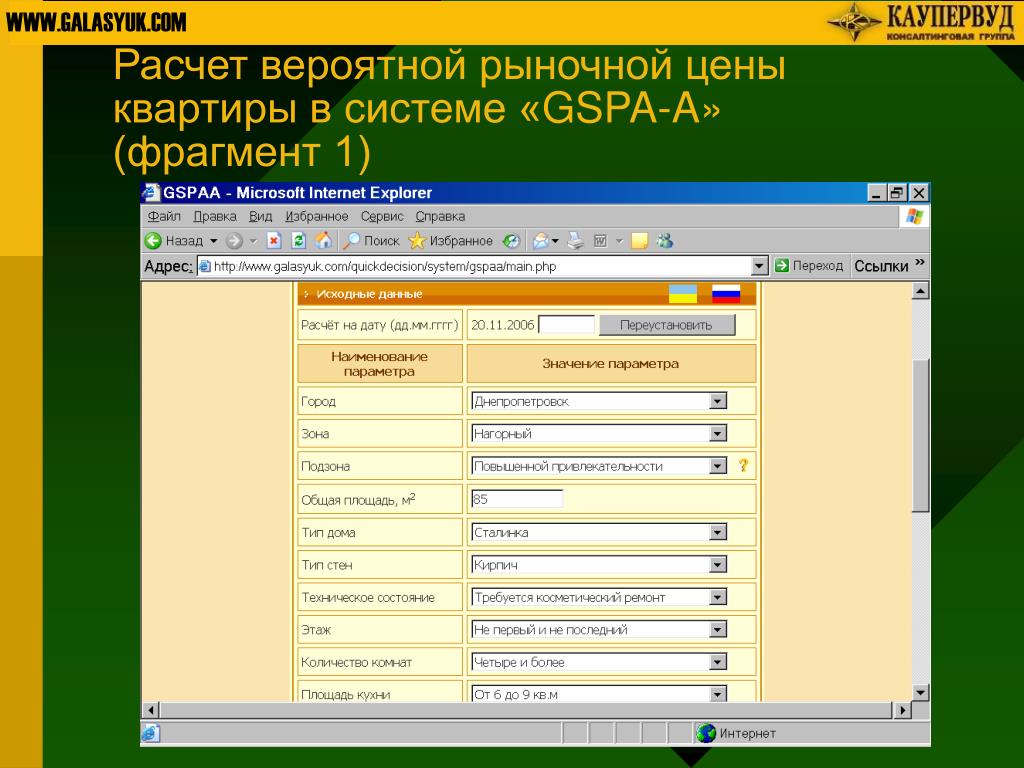Viewport: 1024px width, 768px height.
Task: Open the Файл menu
Action: [164, 216]
